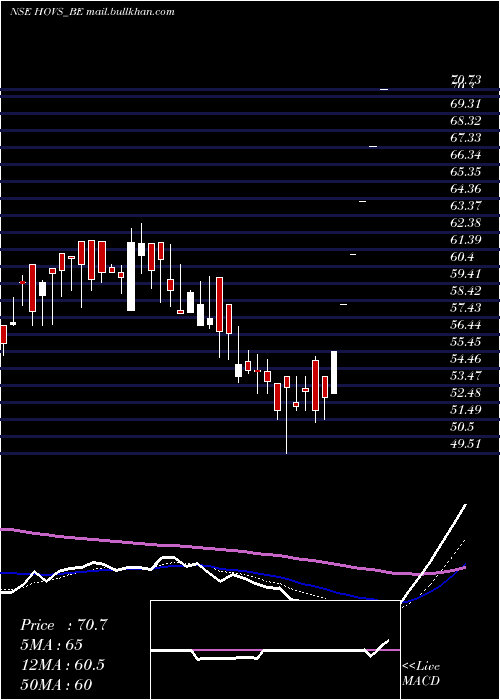Click the 63.37 price axis label
This screenshot has height=700, width=500.
click(x=466, y=206)
